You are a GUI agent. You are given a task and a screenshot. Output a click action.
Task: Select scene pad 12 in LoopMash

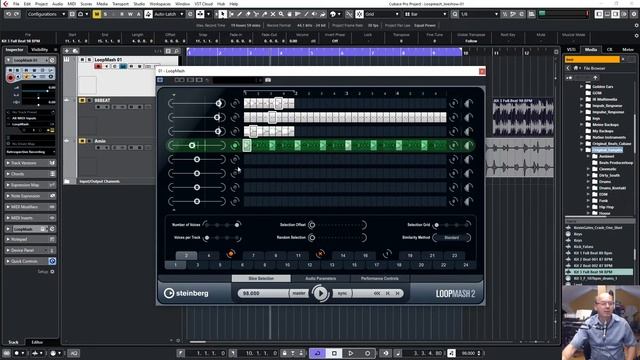pos(309,265)
